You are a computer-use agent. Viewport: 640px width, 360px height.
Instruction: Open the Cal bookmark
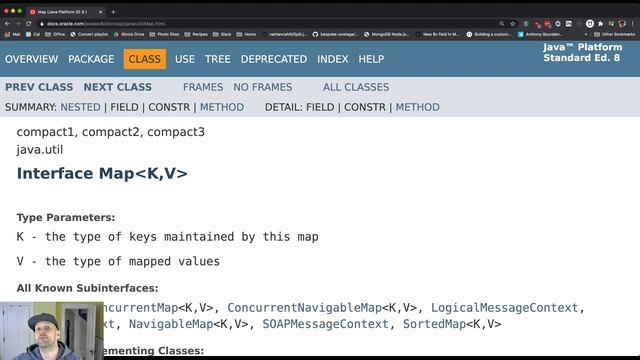[33, 34]
